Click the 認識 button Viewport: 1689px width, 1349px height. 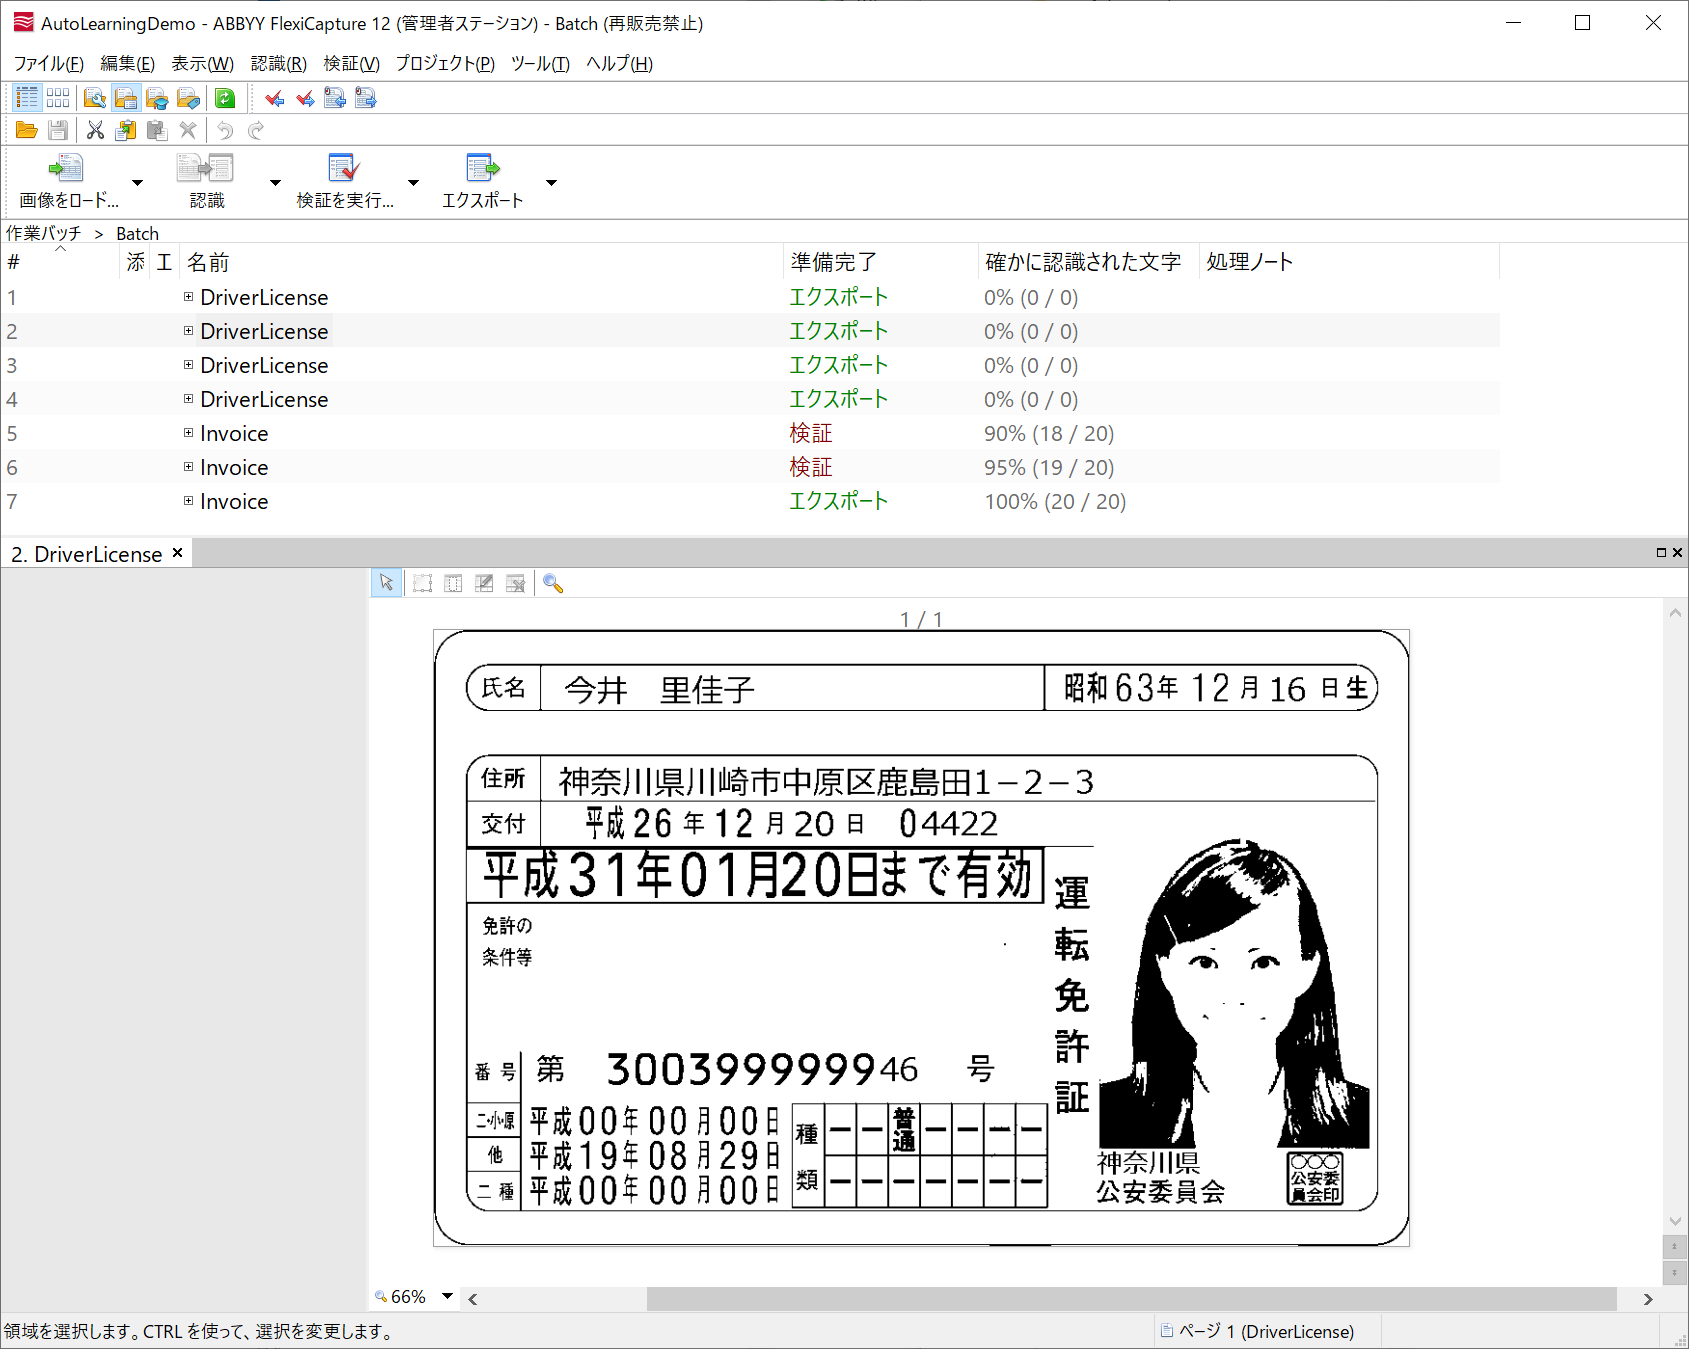[x=206, y=181]
